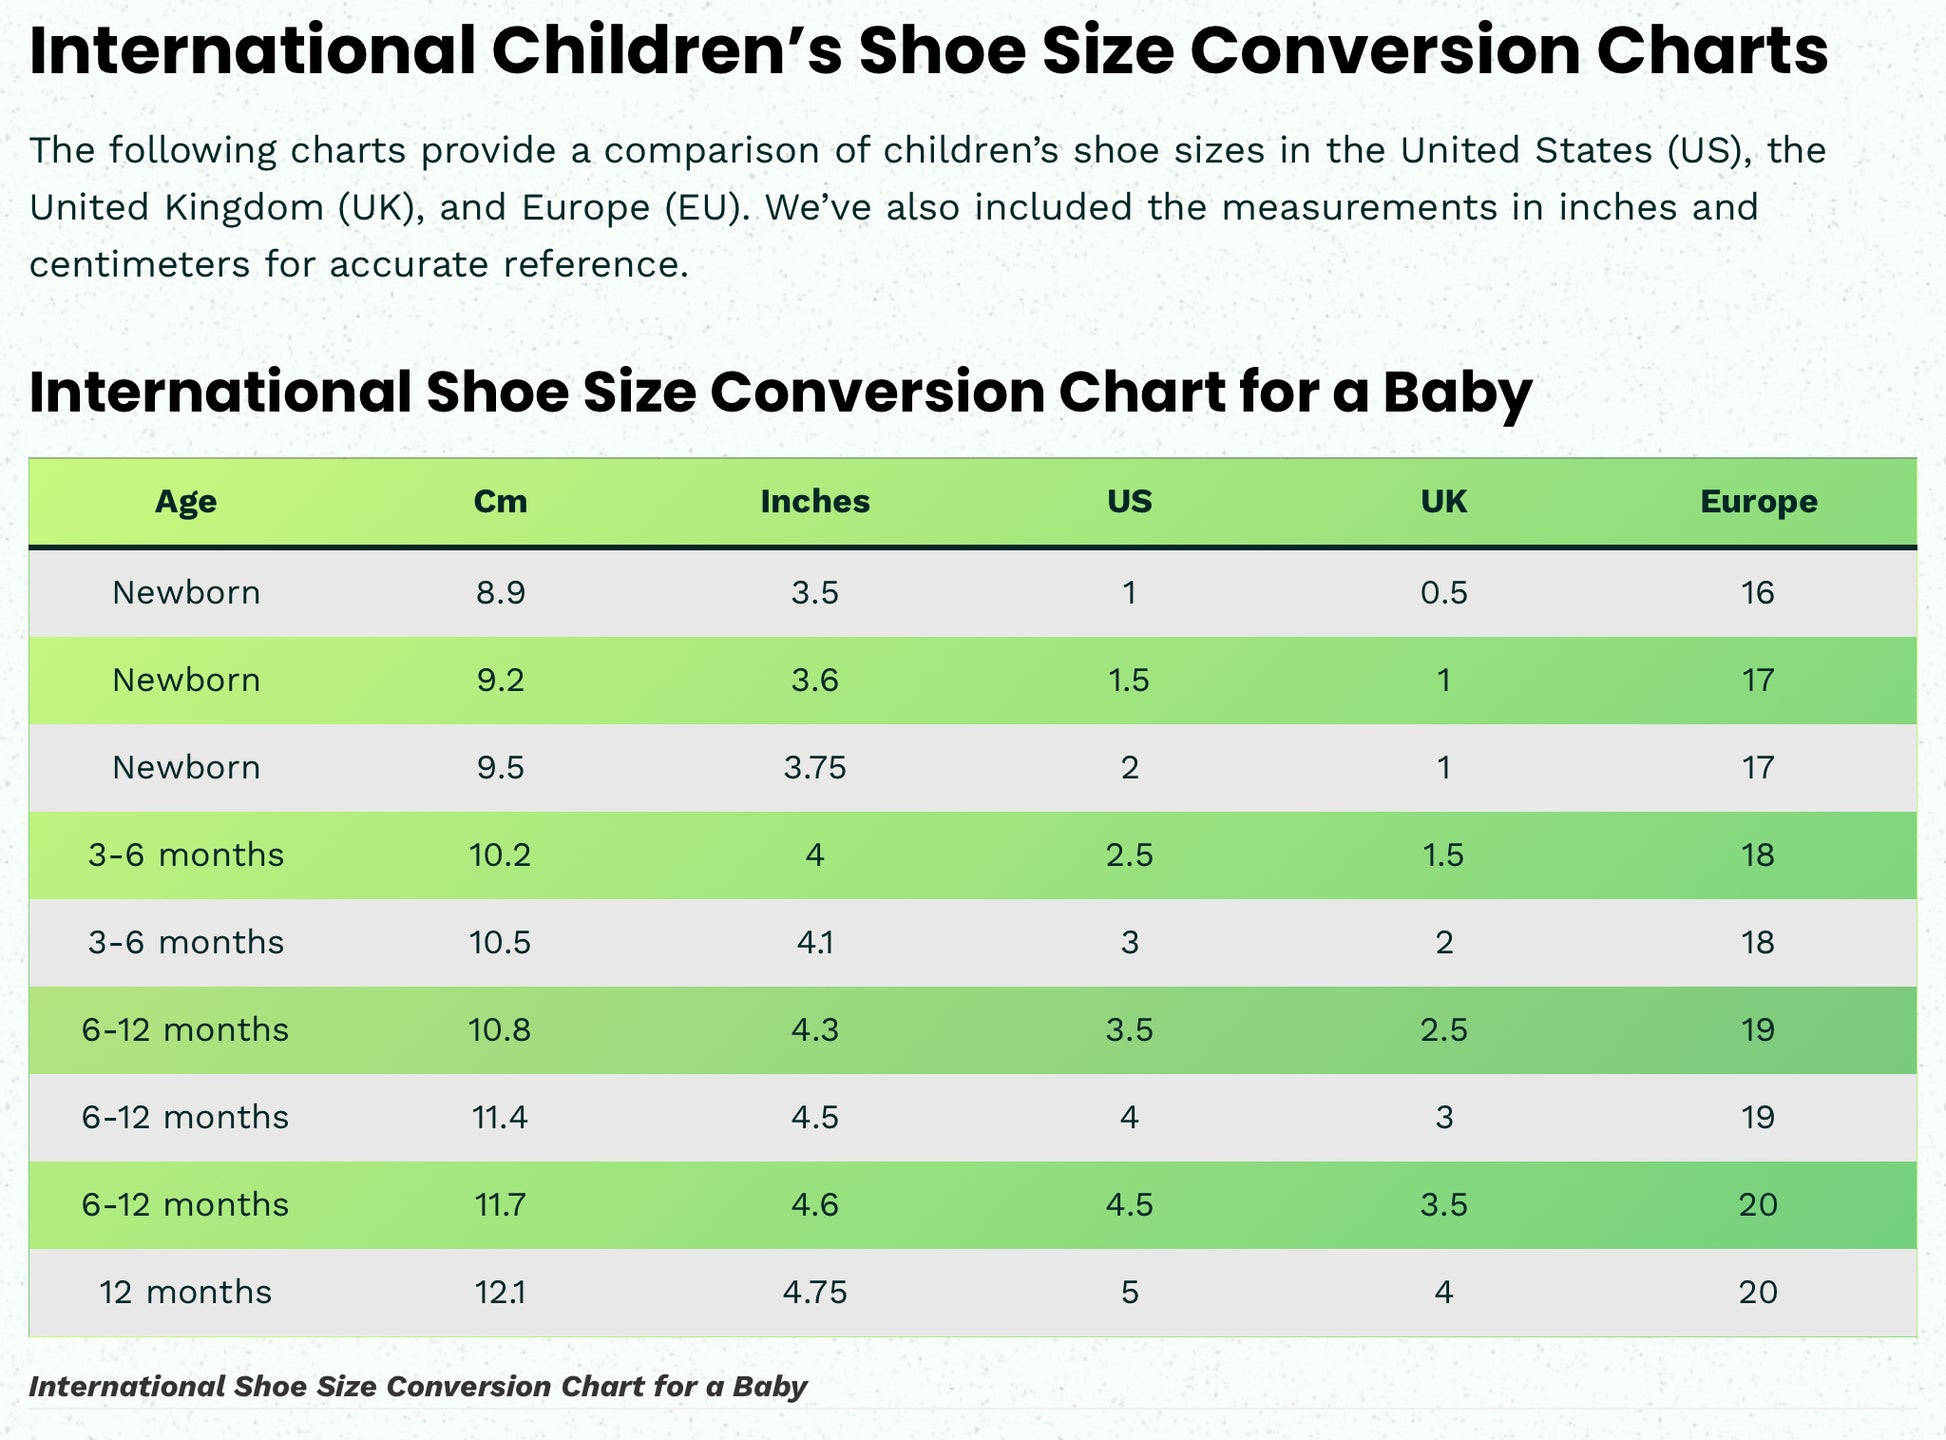Click the 4.3 inches cell

coord(815,1030)
